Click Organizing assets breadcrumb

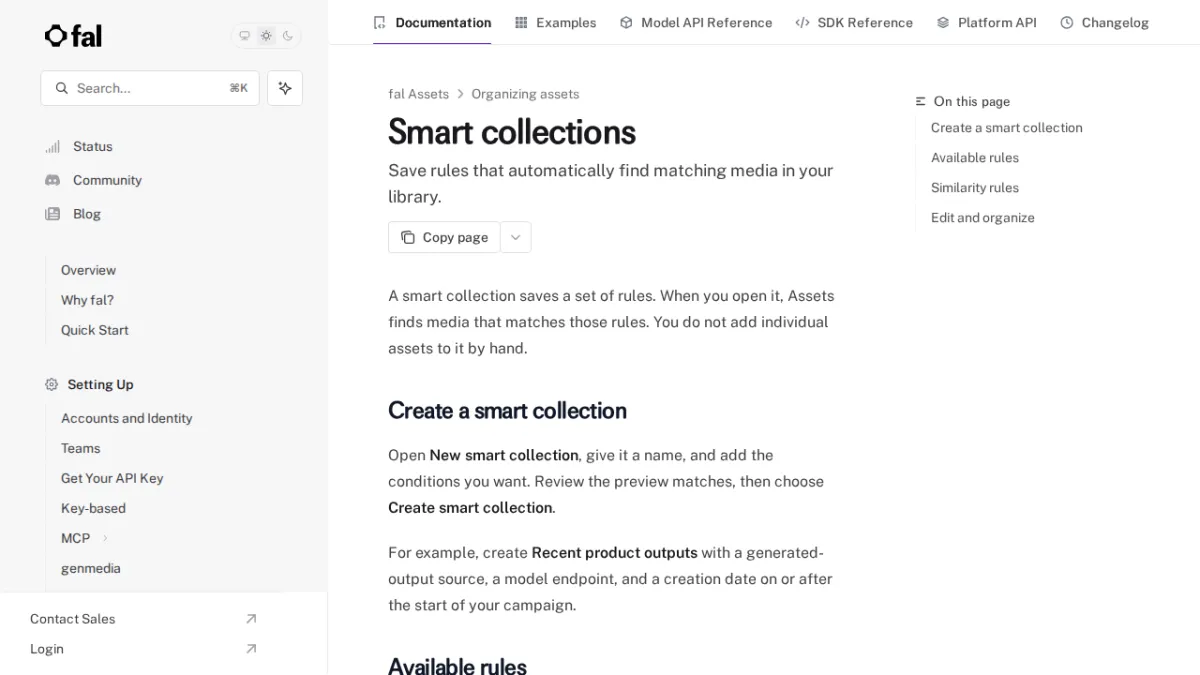(525, 94)
